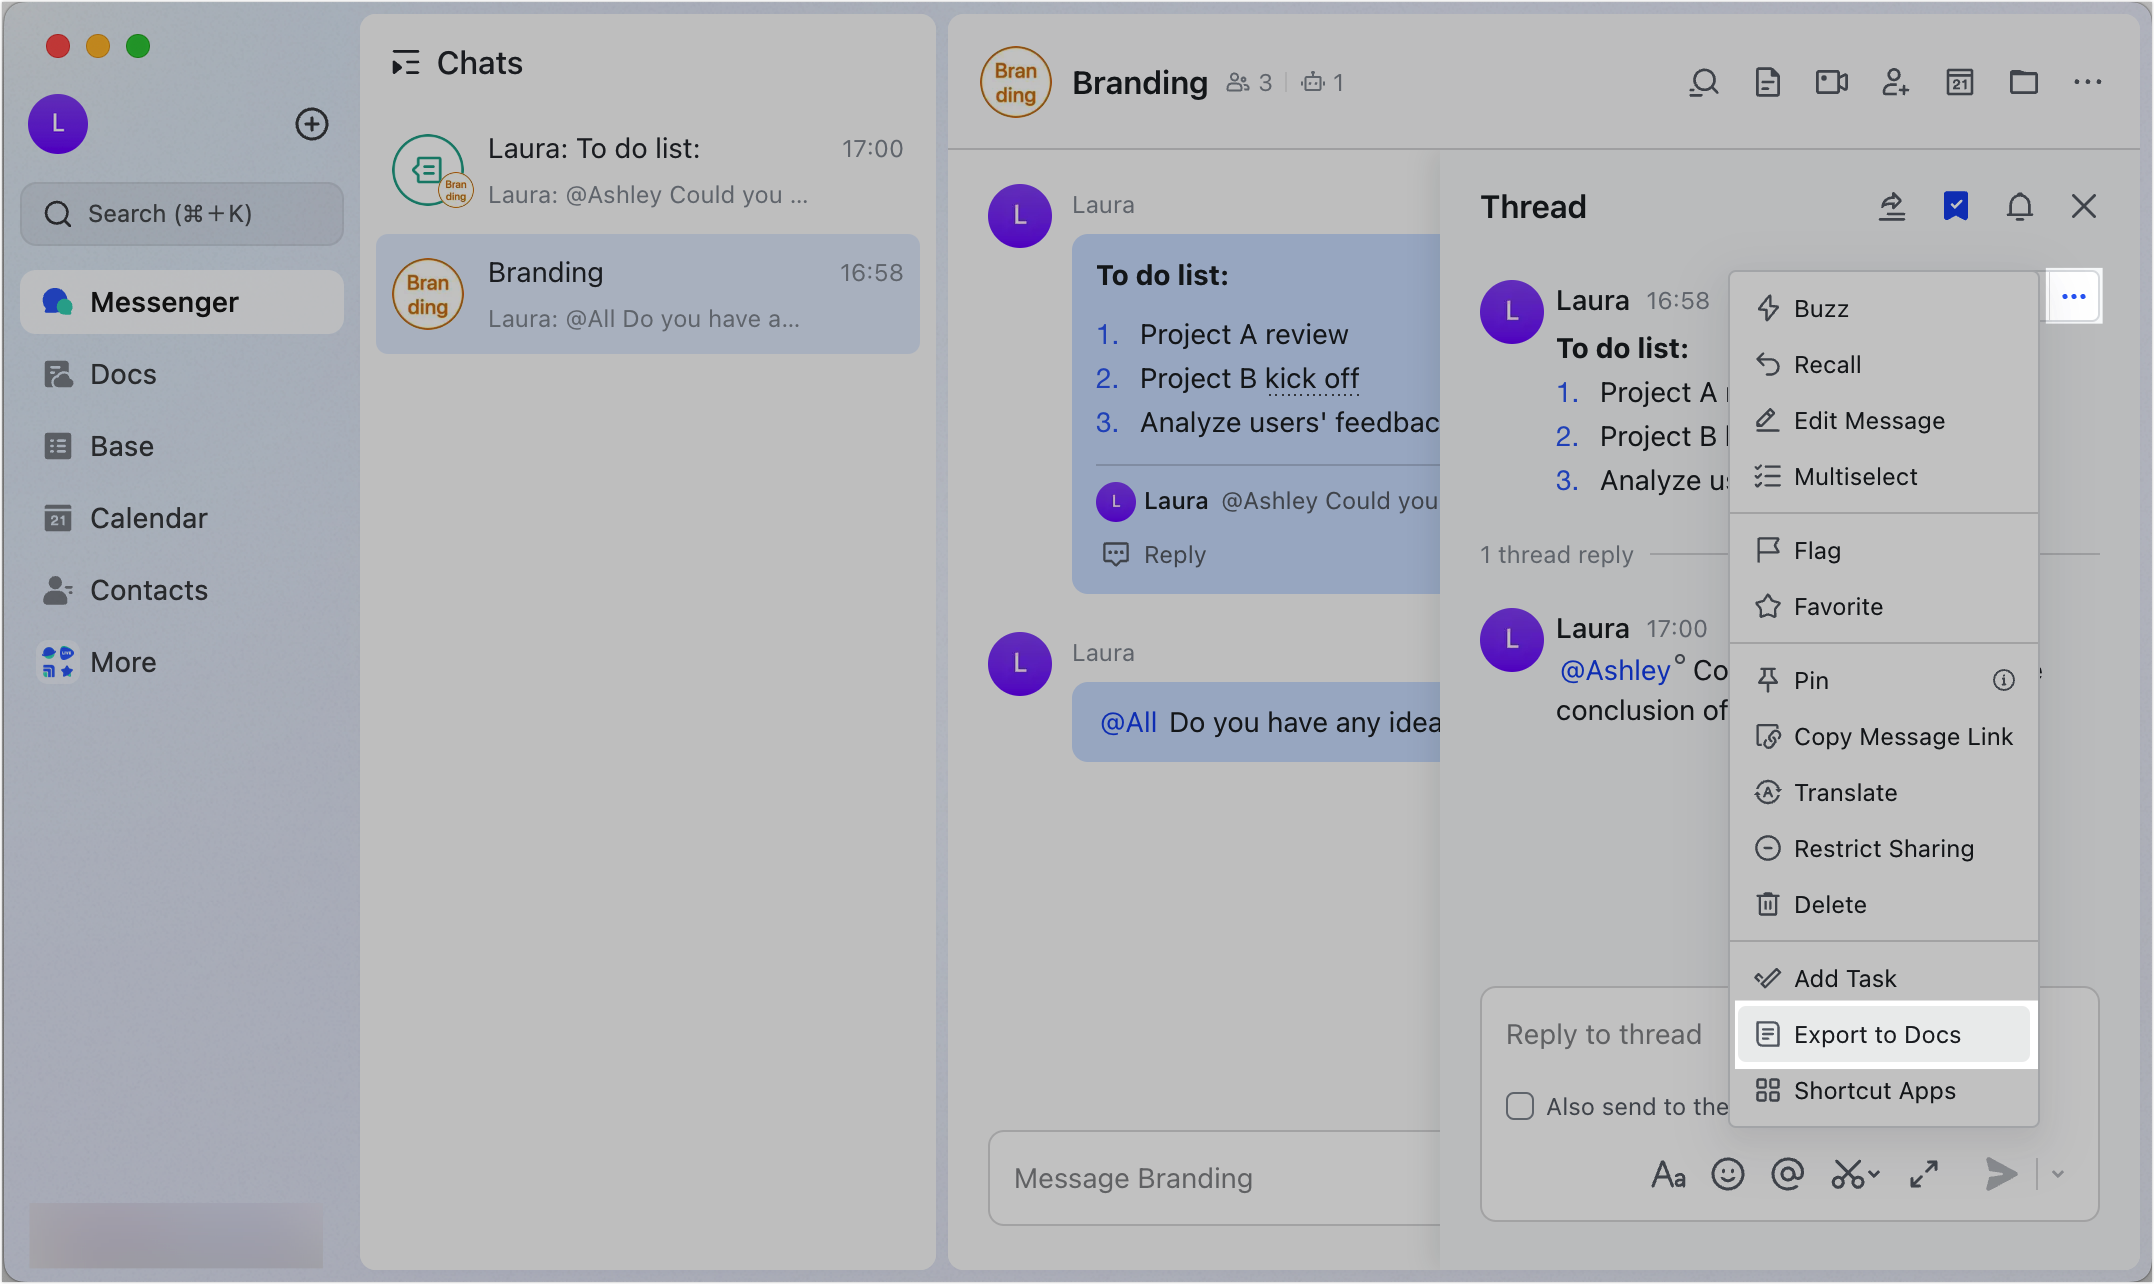Screen dimensions: 2154x1284
Task: Open the chat header overflow menu
Action: coord(2088,82)
